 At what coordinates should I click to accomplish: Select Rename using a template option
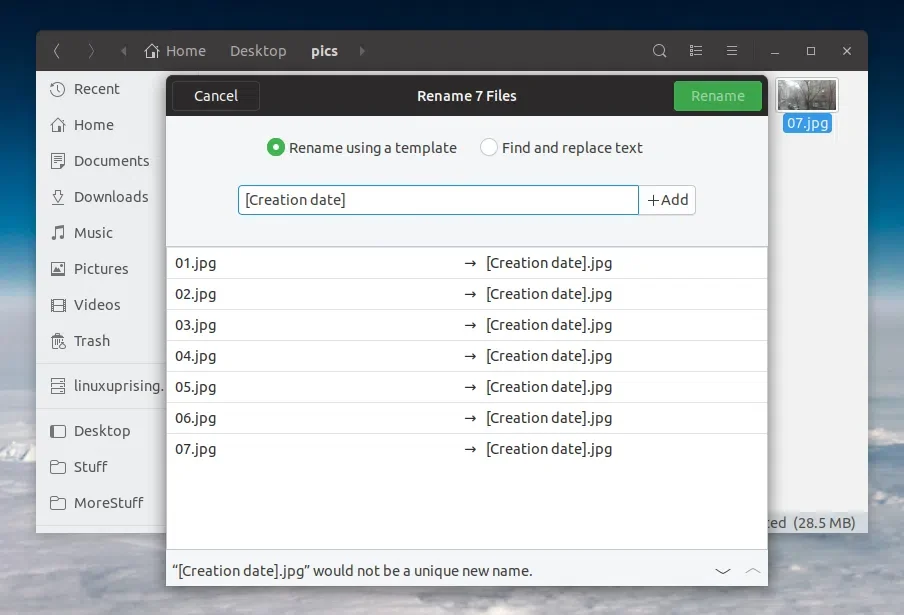pos(276,148)
